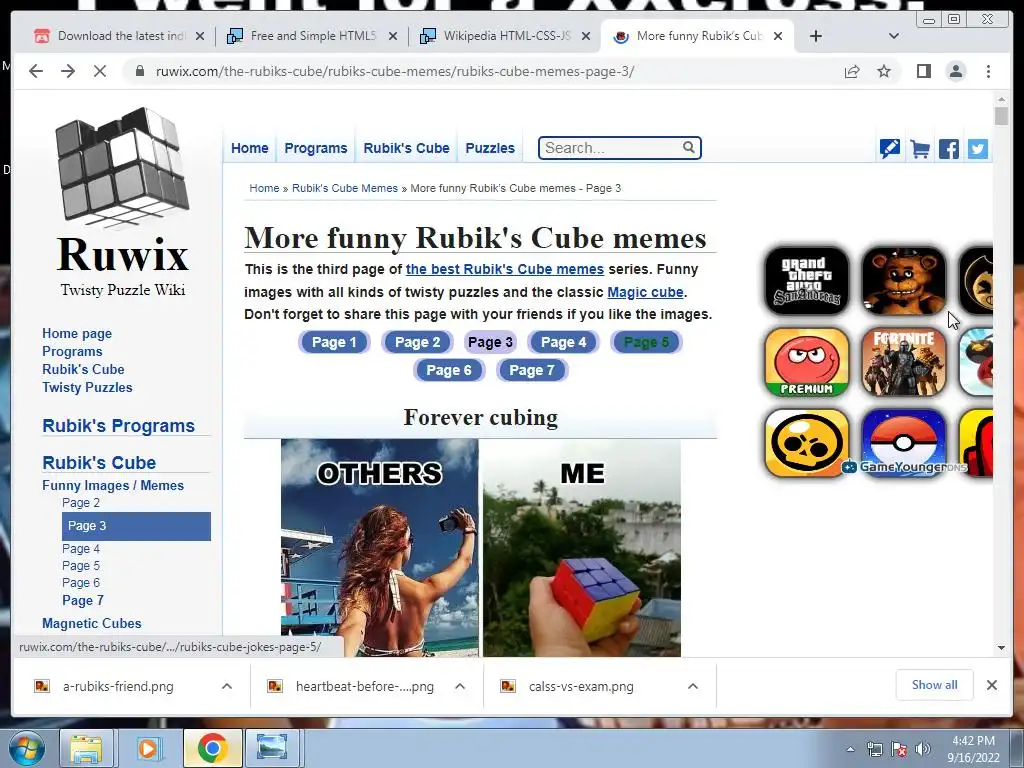This screenshot has width=1024, height=768.
Task: Open the Pokeball game icon
Action: (x=904, y=443)
